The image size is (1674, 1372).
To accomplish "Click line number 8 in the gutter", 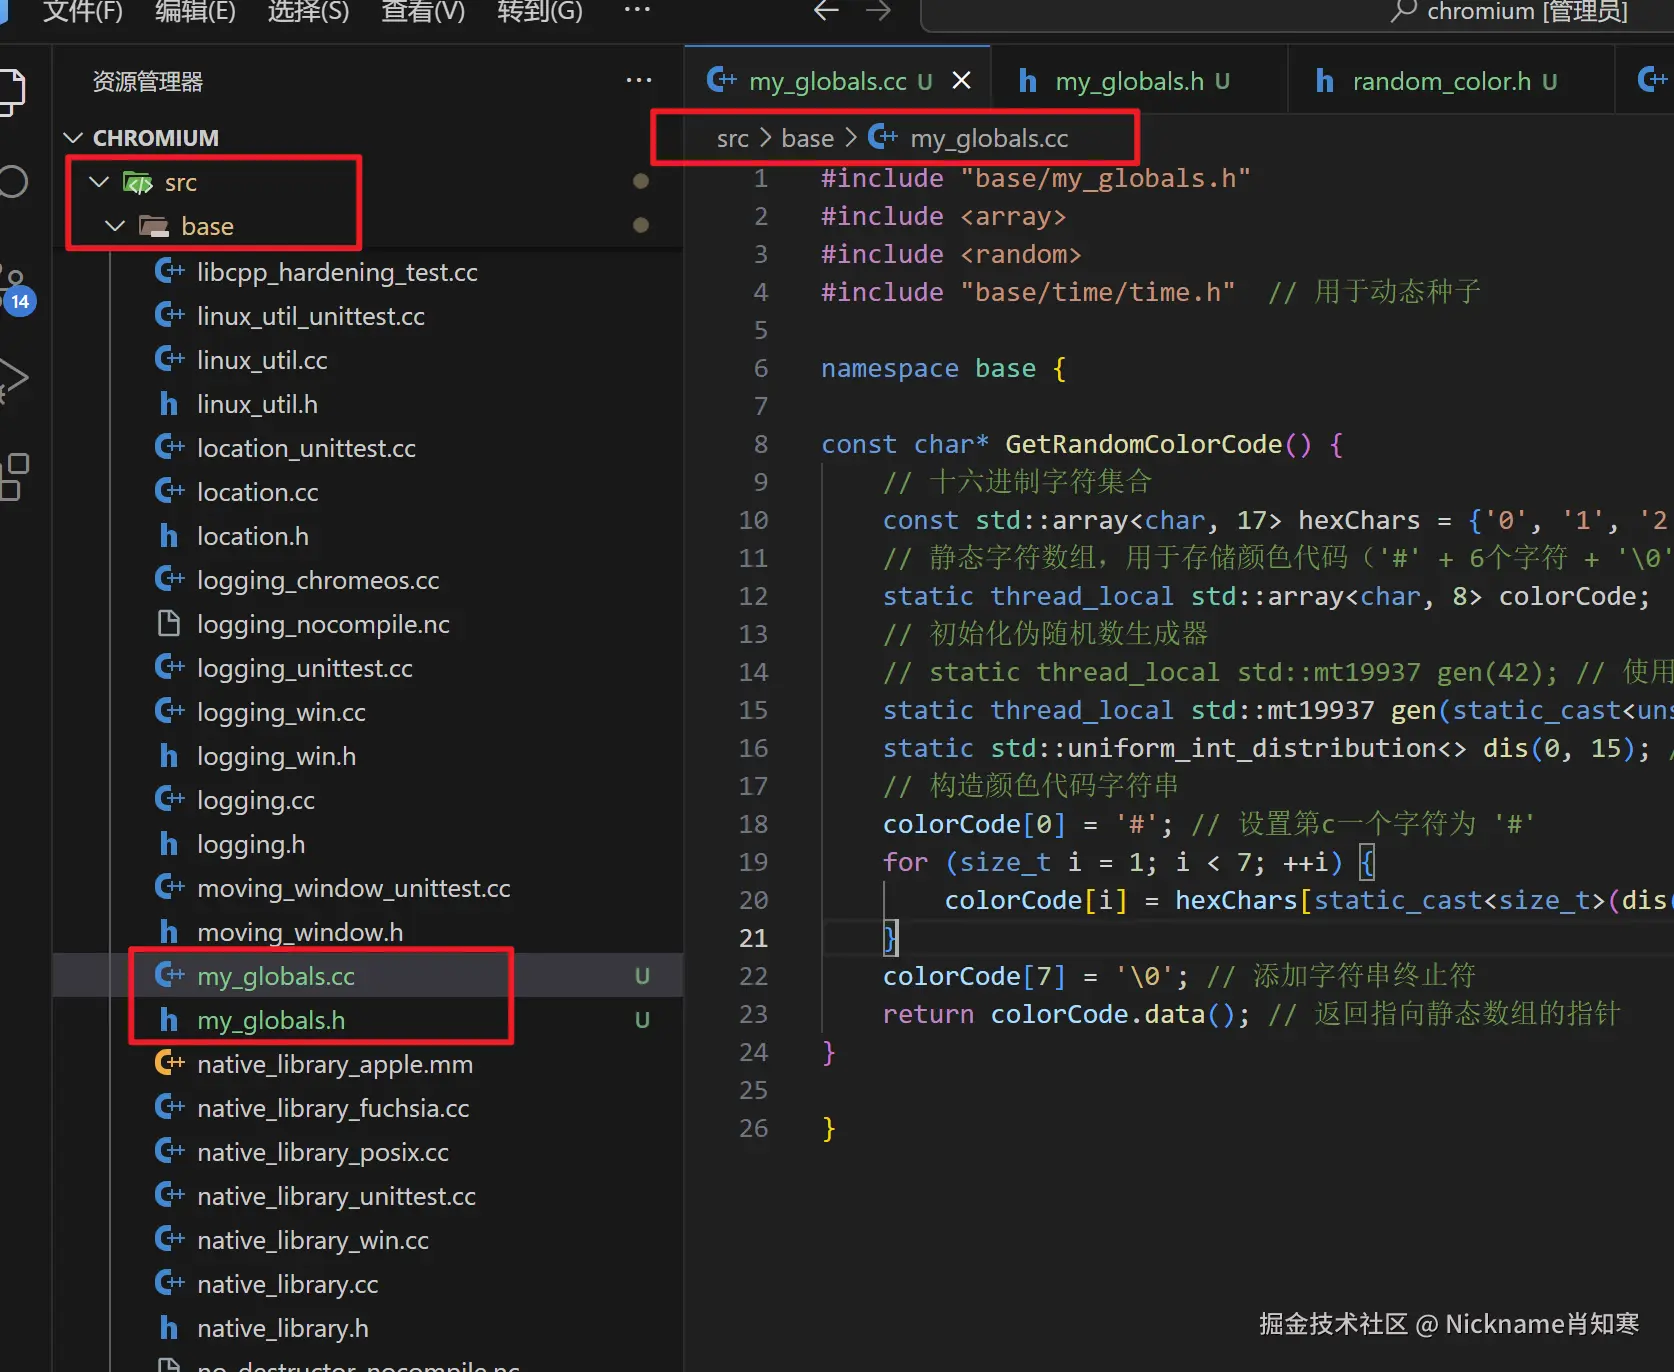I will pyautogui.click(x=760, y=444).
